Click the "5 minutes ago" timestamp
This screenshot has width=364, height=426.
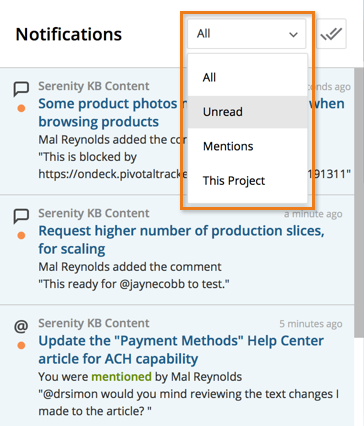311,324
